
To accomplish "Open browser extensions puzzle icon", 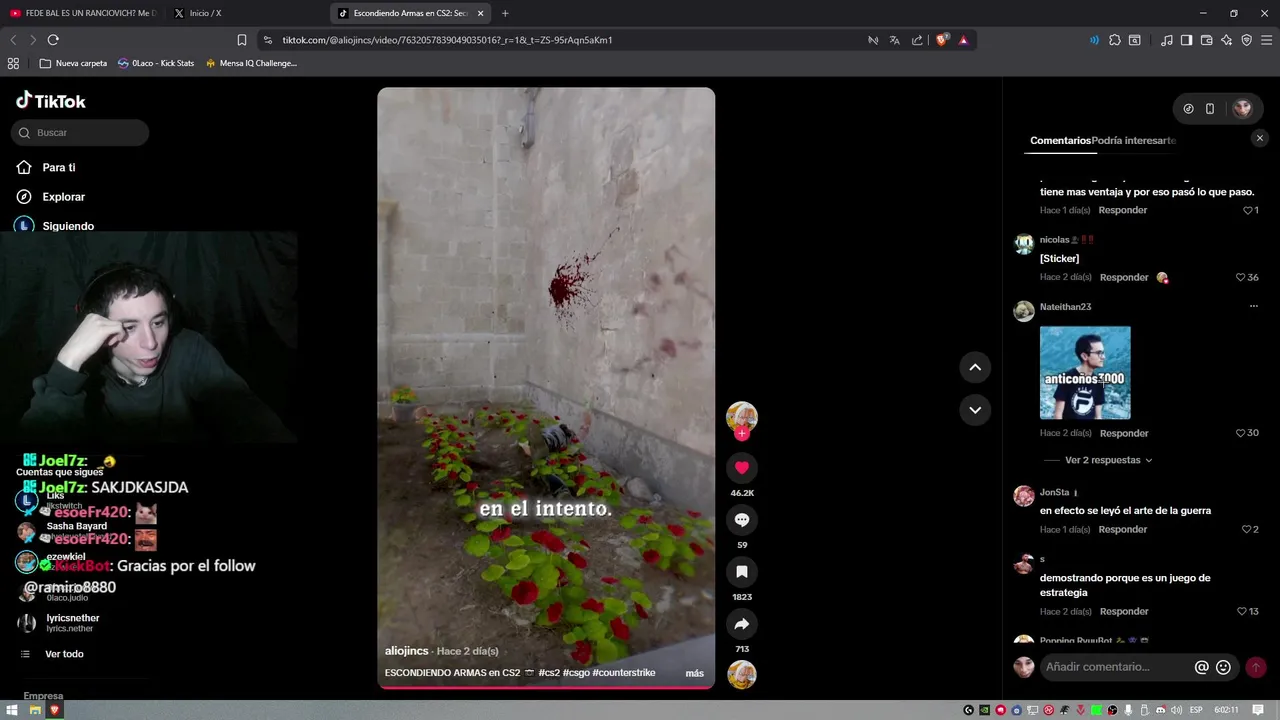I will click(x=1115, y=40).
